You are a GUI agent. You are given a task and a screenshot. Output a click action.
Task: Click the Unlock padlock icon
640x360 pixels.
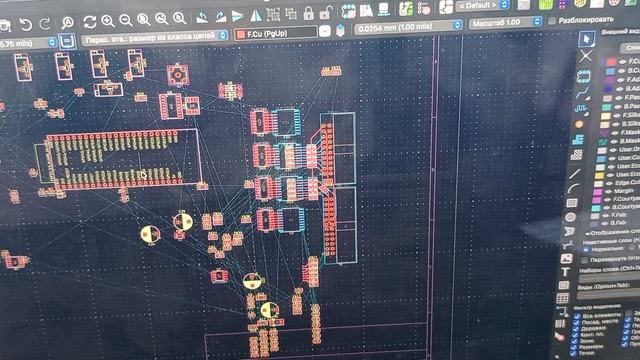coord(326,13)
